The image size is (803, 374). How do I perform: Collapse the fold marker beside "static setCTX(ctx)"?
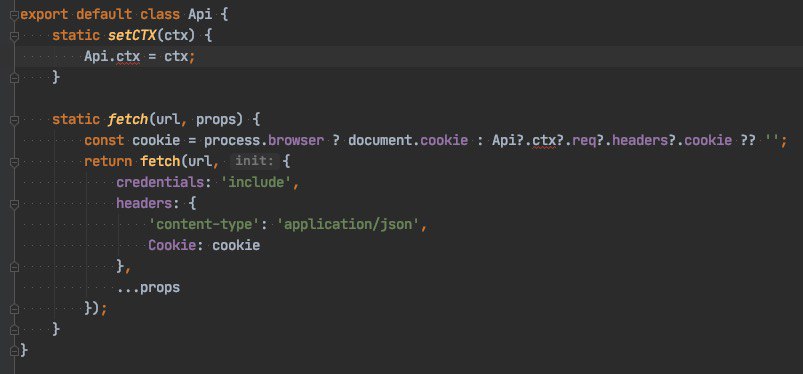[14, 36]
